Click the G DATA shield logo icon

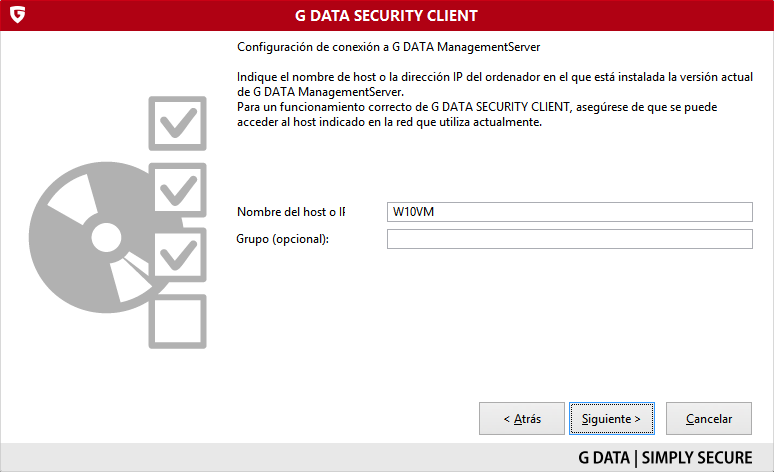17,14
